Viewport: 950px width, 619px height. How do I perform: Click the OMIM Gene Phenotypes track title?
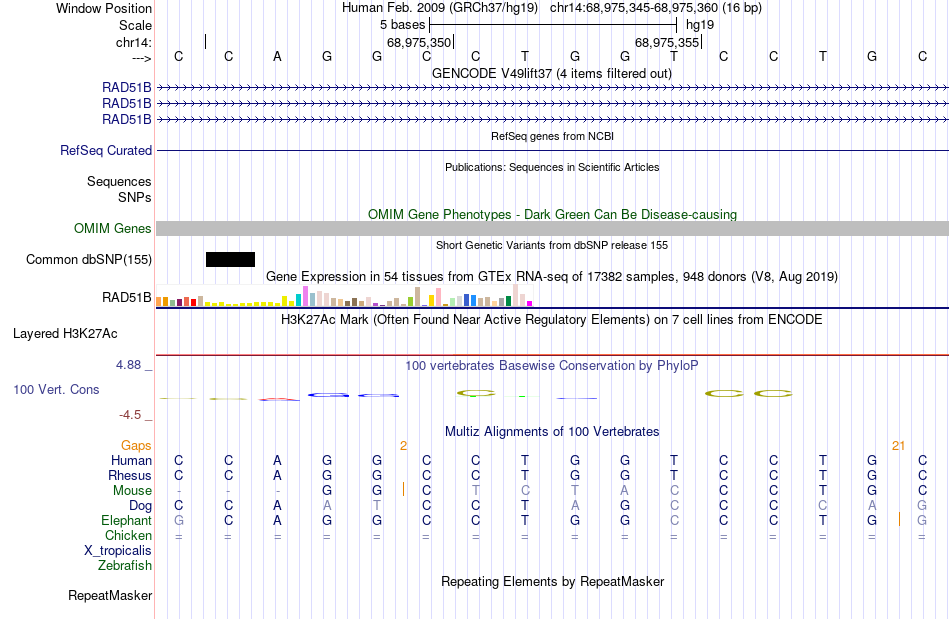553,214
